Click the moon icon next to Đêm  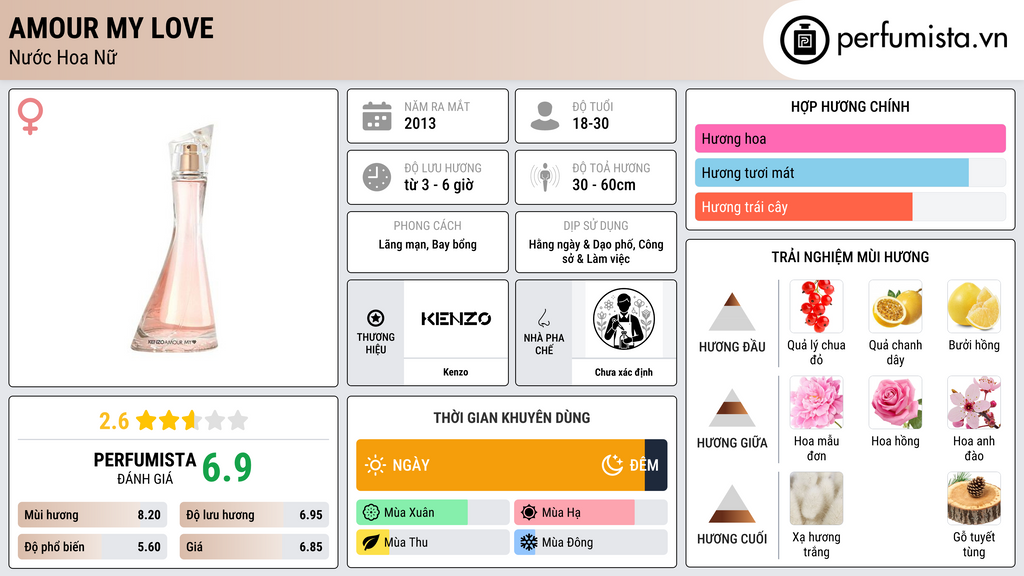(x=612, y=465)
